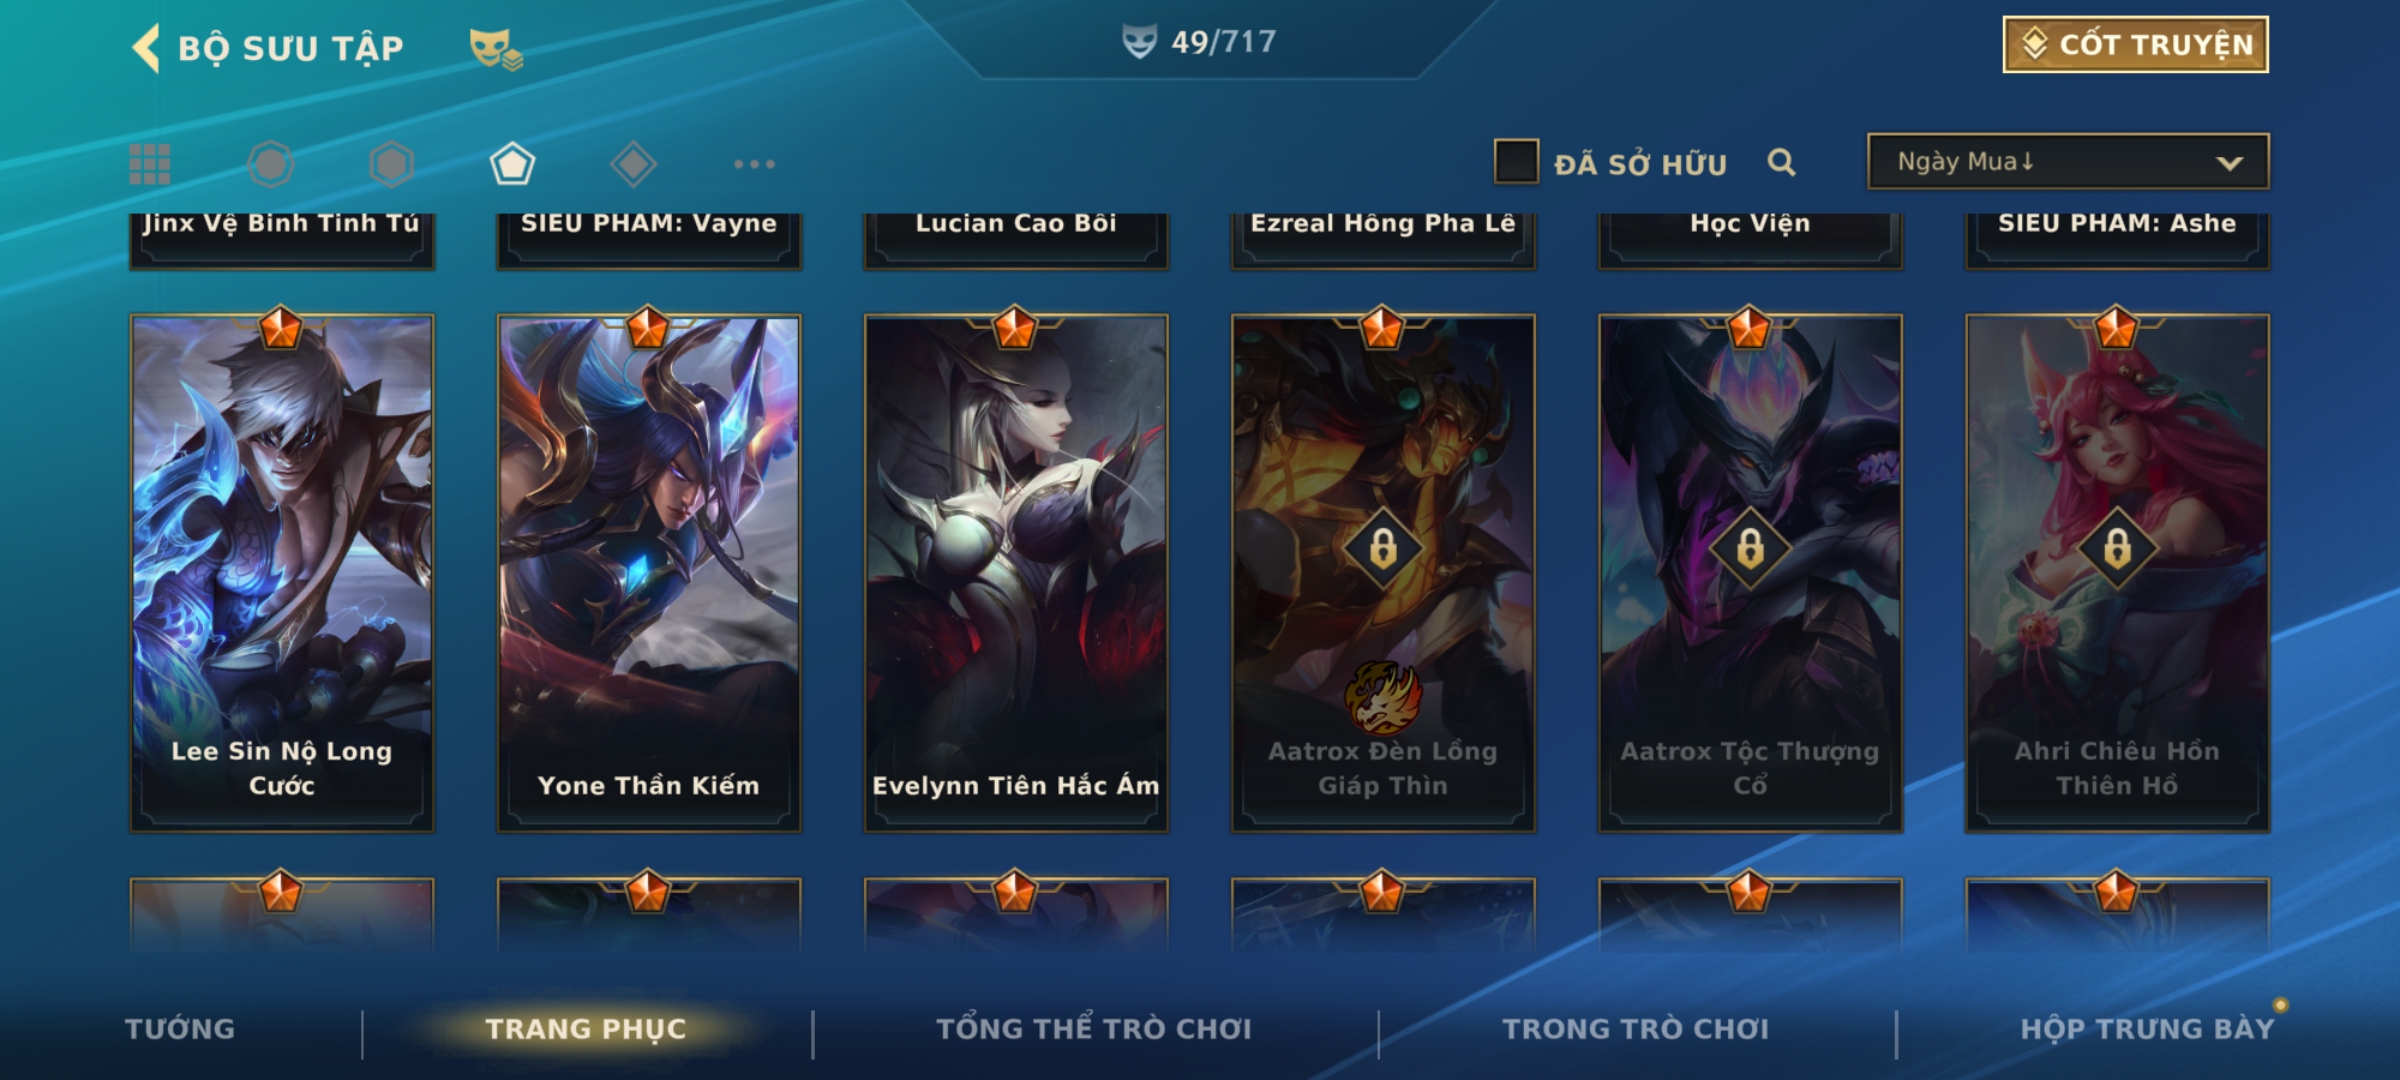
Task: Click lock icon on Aatrox Tộc Thượng Cổ
Action: pos(1750,548)
